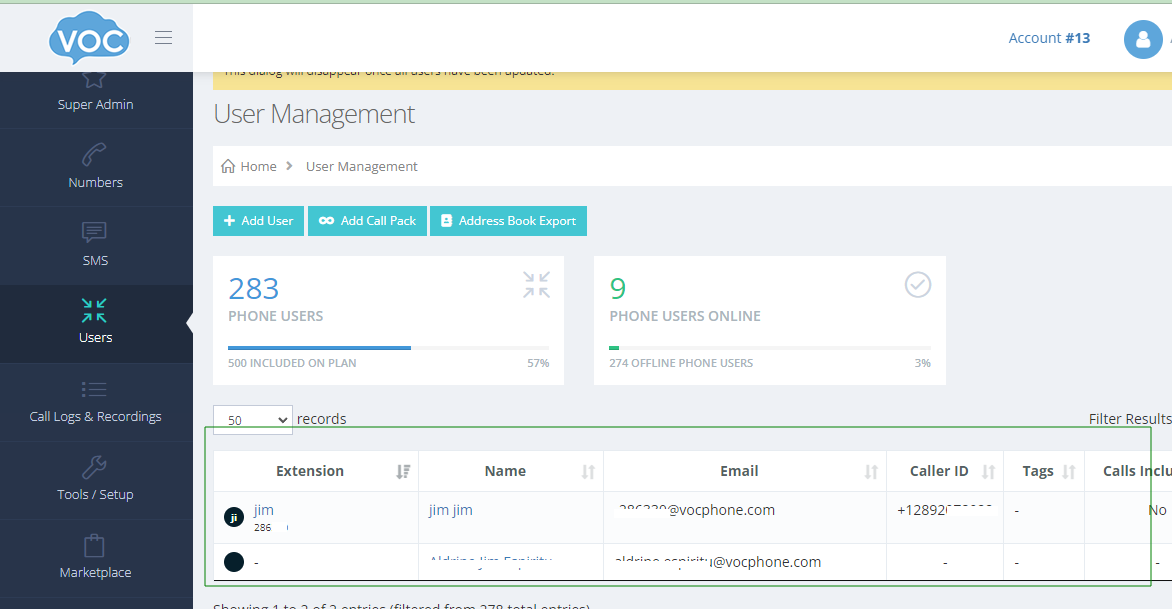Open SMS from the sidebar
The image size is (1172, 609).
[x=95, y=245]
